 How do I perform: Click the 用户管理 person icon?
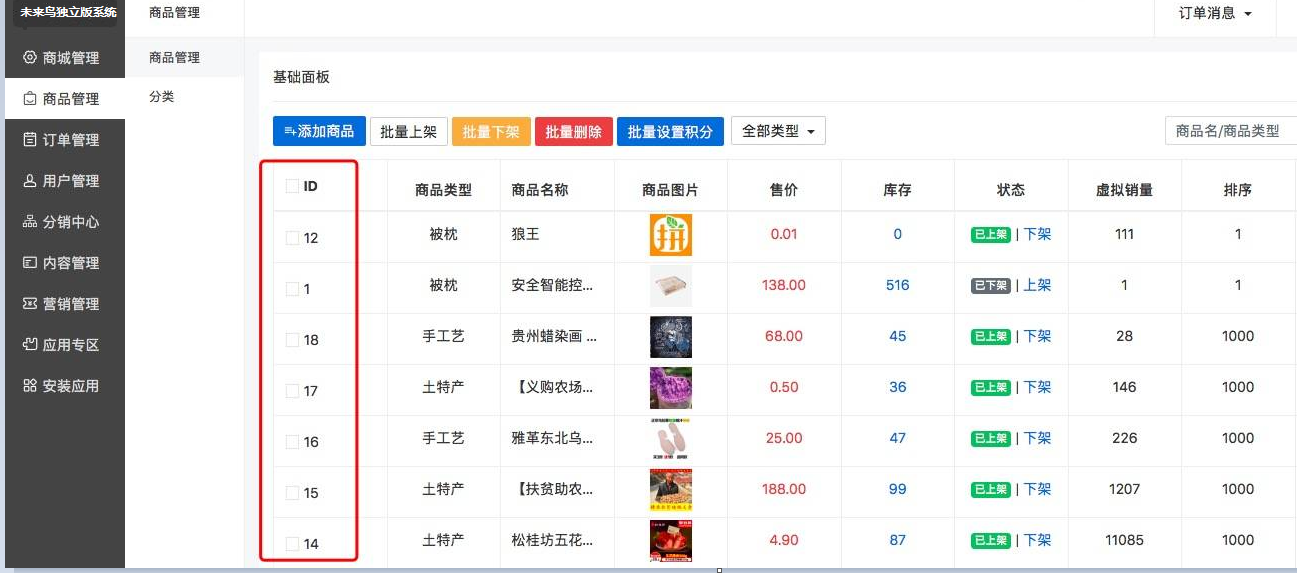pyautogui.click(x=30, y=181)
